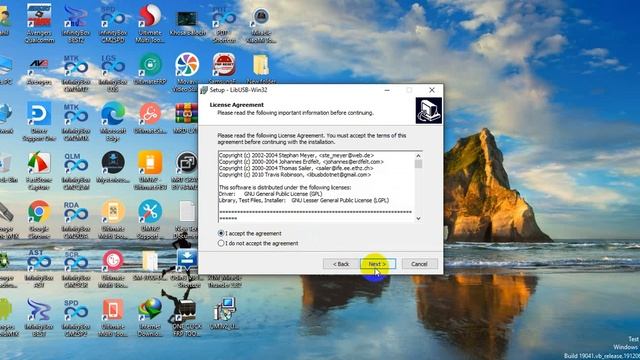
Task: Close the LibUSB-Win32 setup window
Action: click(x=432, y=90)
